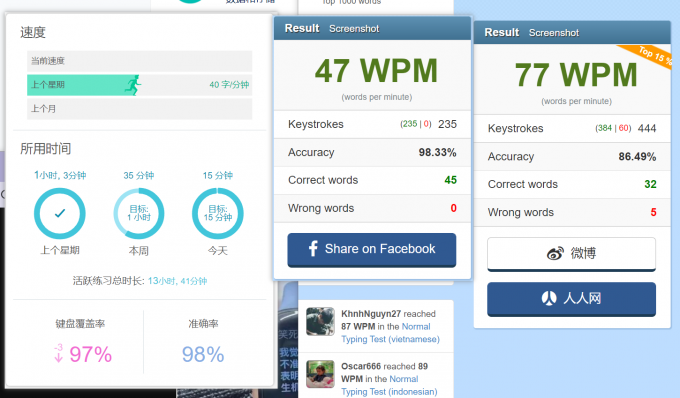Select the Result tab in 77 WPM panel
Screen dimensions: 680x398
(502, 33)
